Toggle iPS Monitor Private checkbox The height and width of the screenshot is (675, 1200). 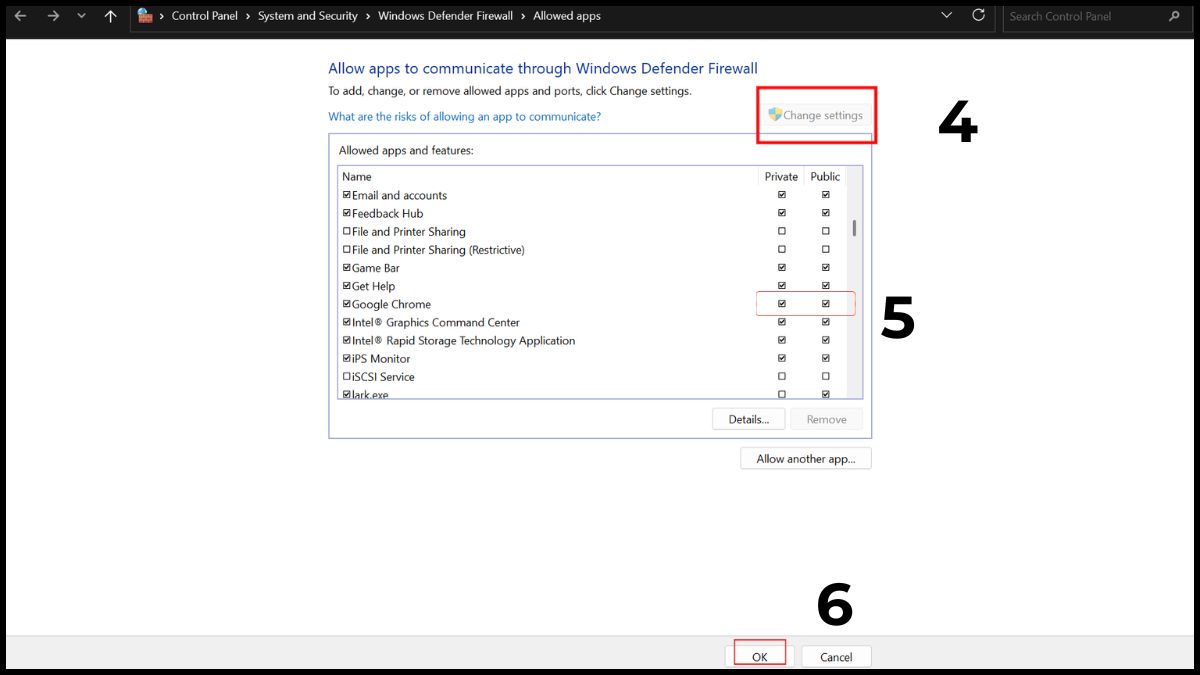coord(782,358)
